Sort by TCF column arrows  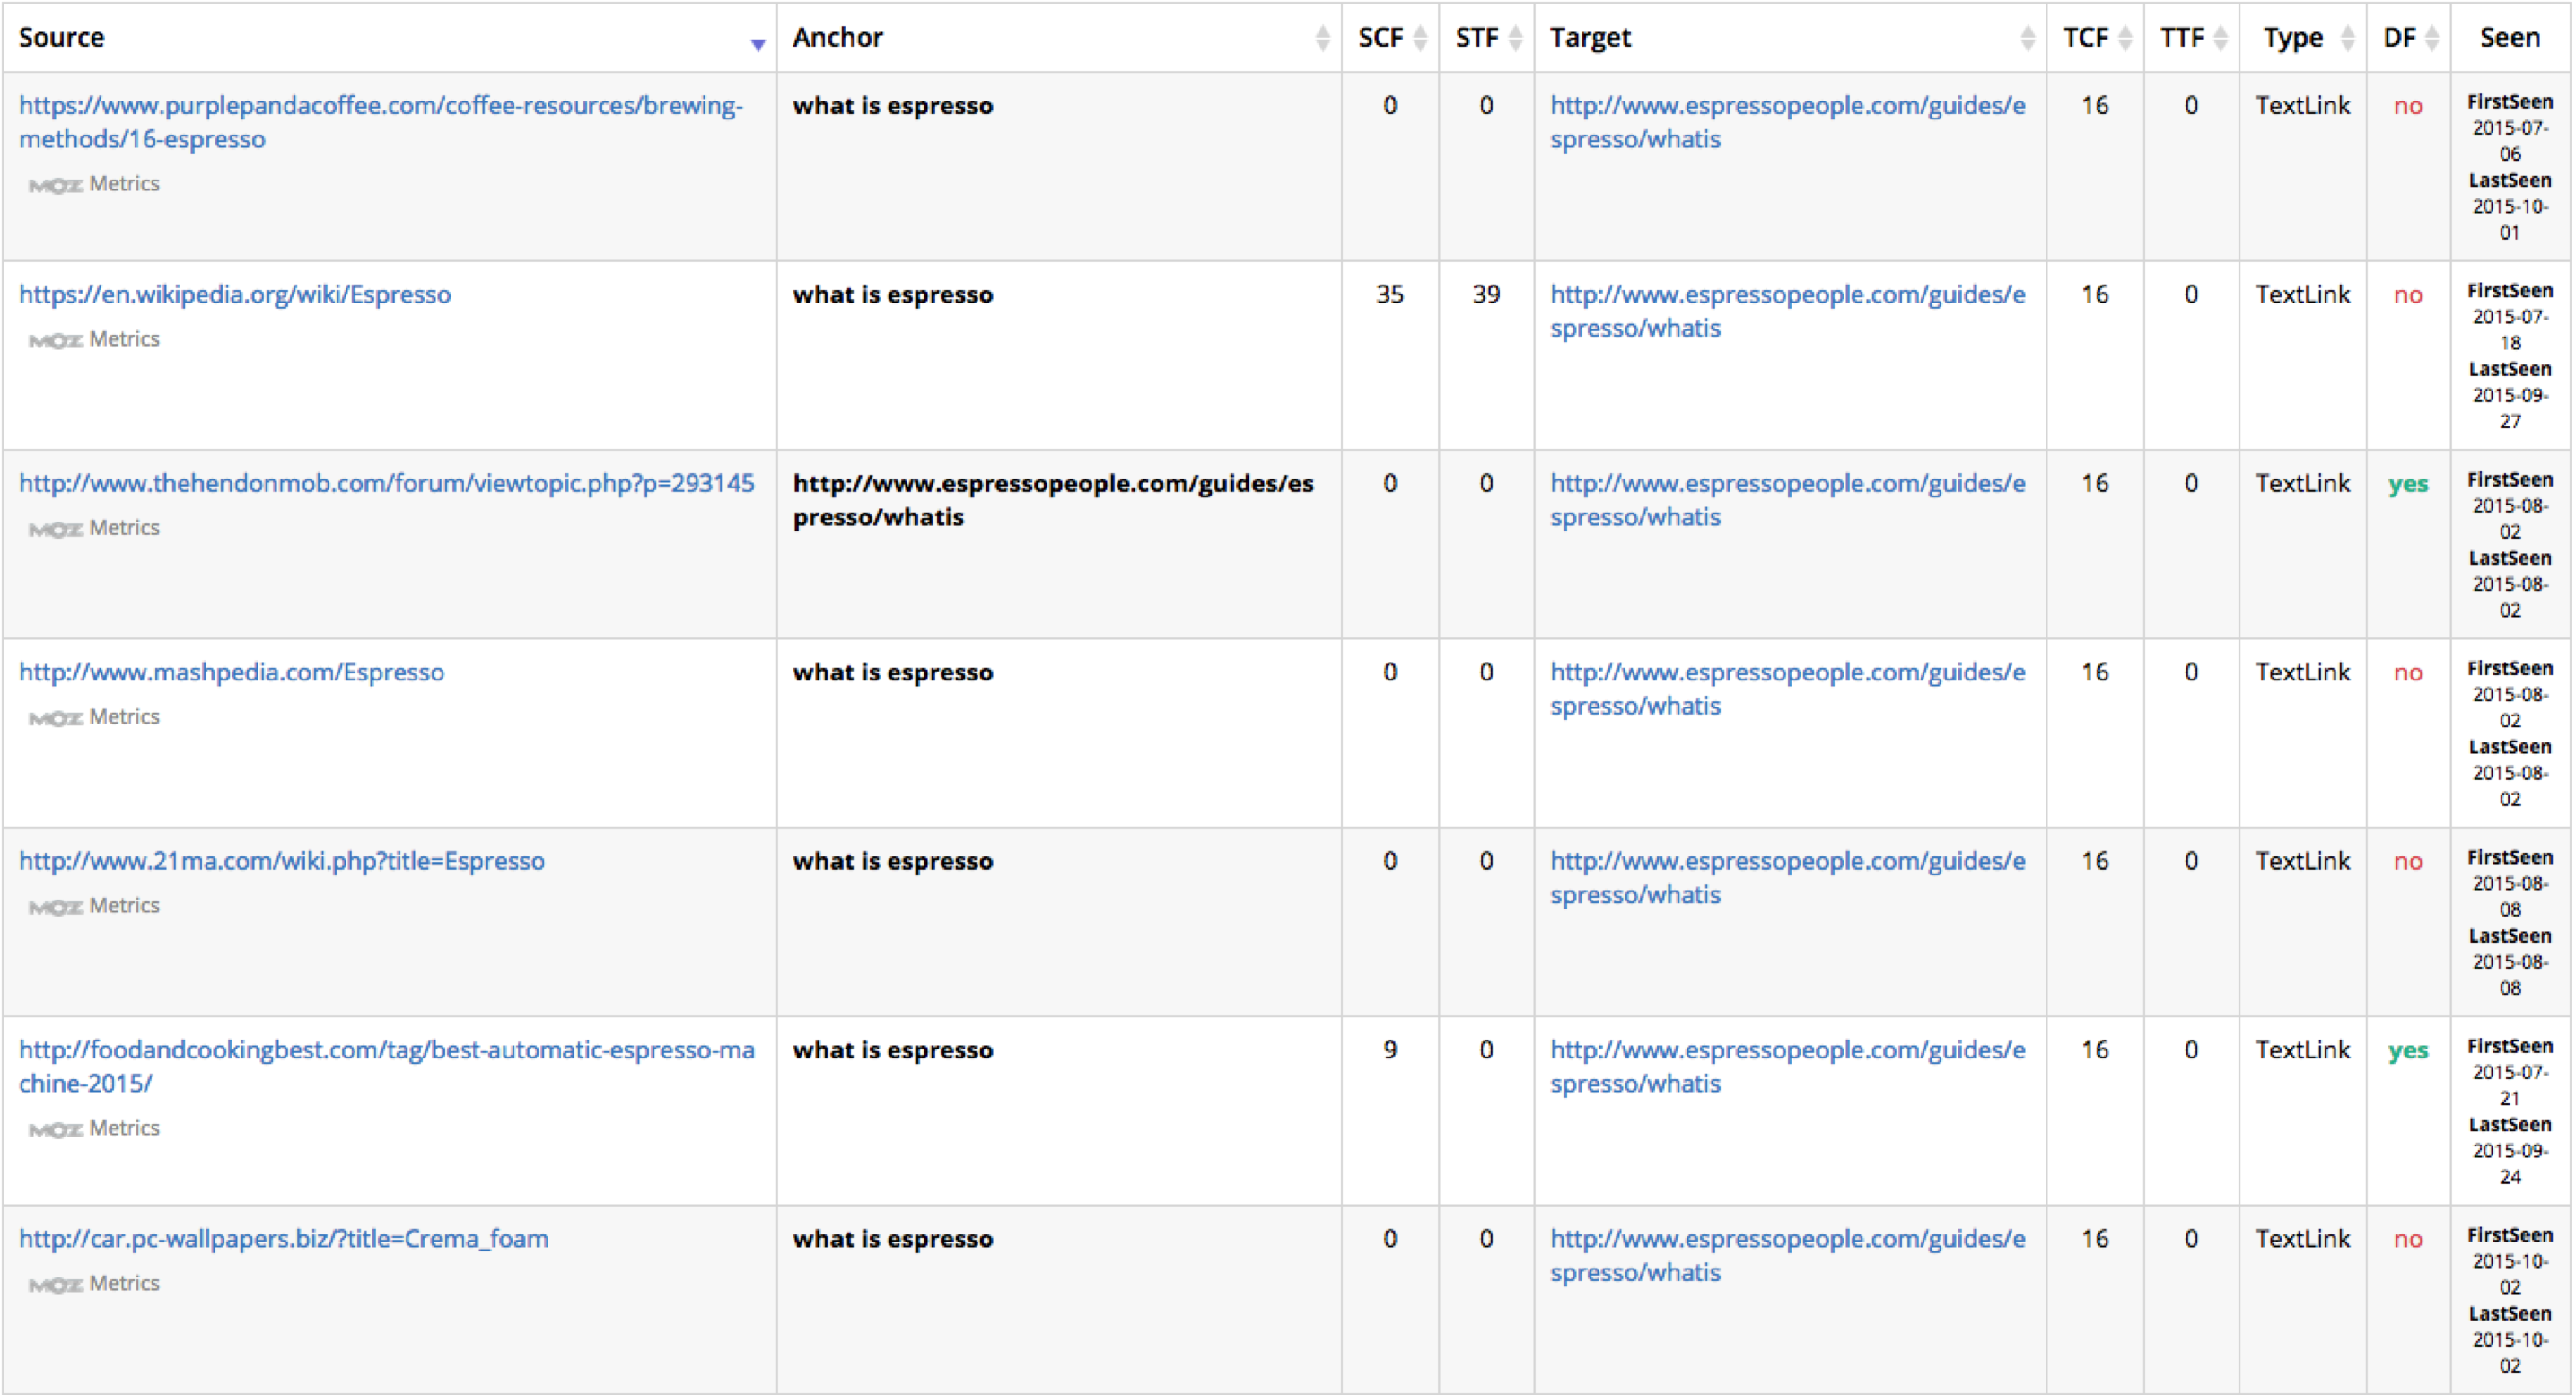2125,38
